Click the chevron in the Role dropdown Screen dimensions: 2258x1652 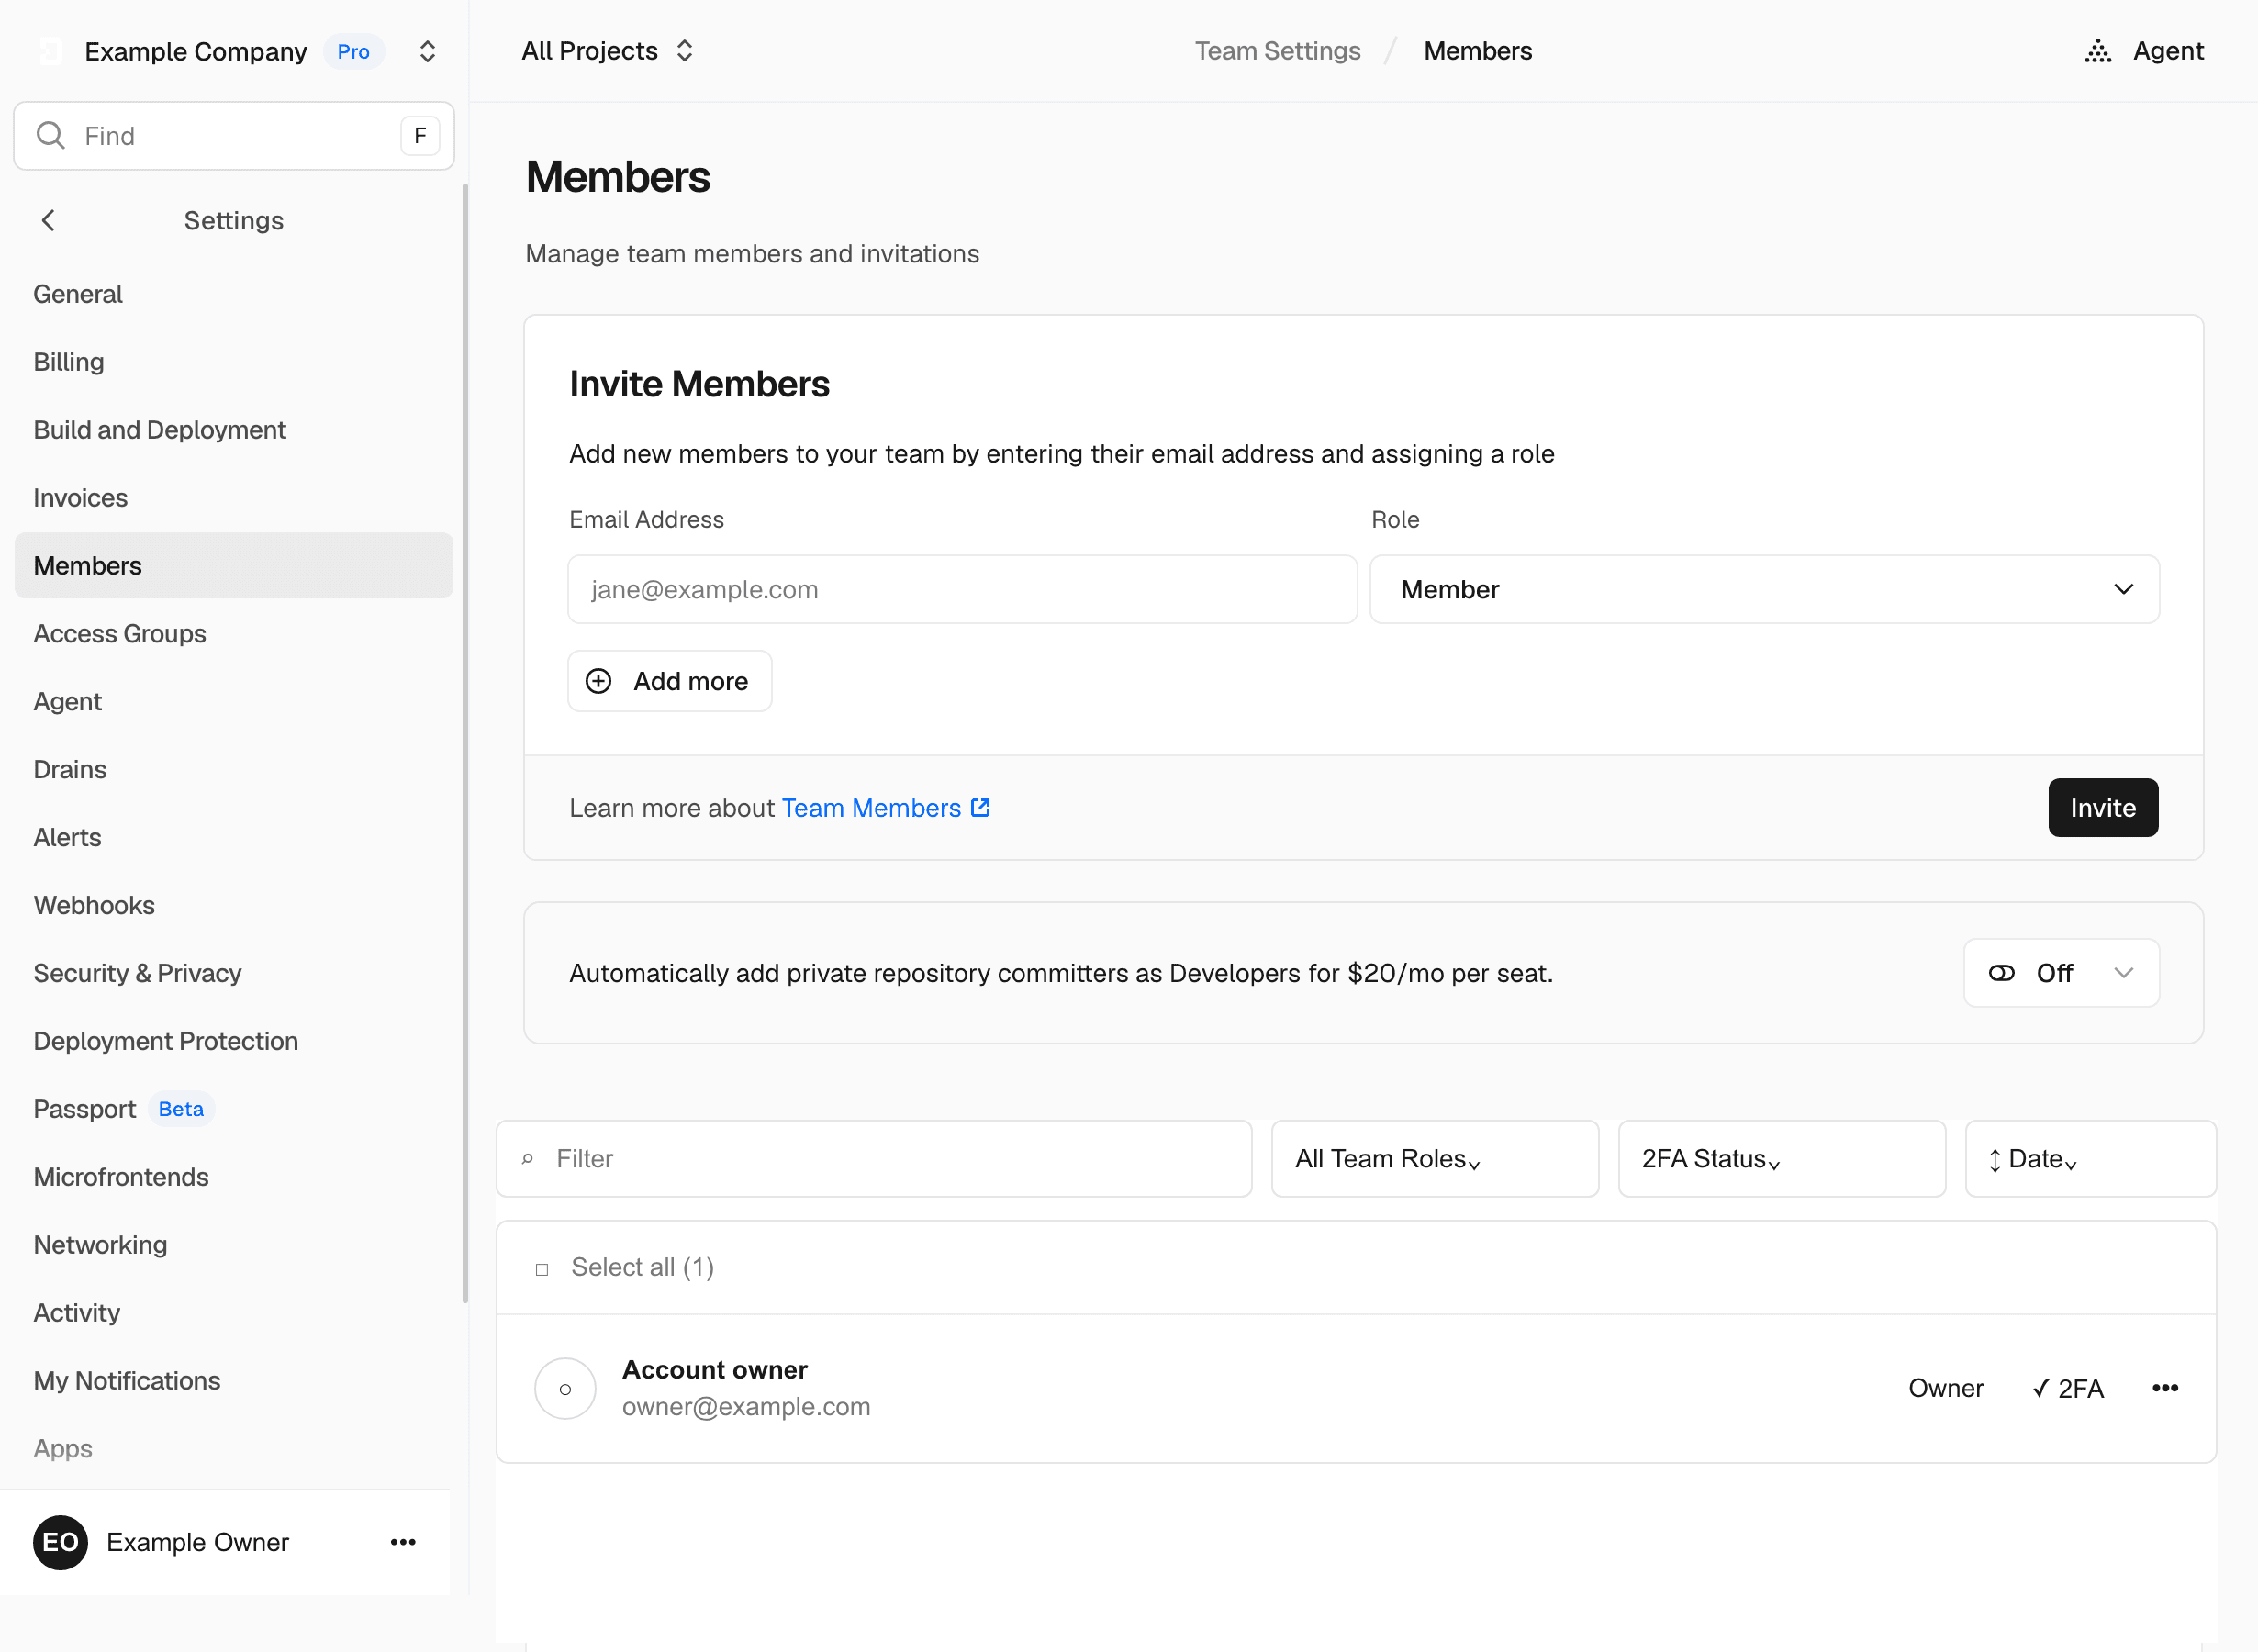coord(2123,590)
